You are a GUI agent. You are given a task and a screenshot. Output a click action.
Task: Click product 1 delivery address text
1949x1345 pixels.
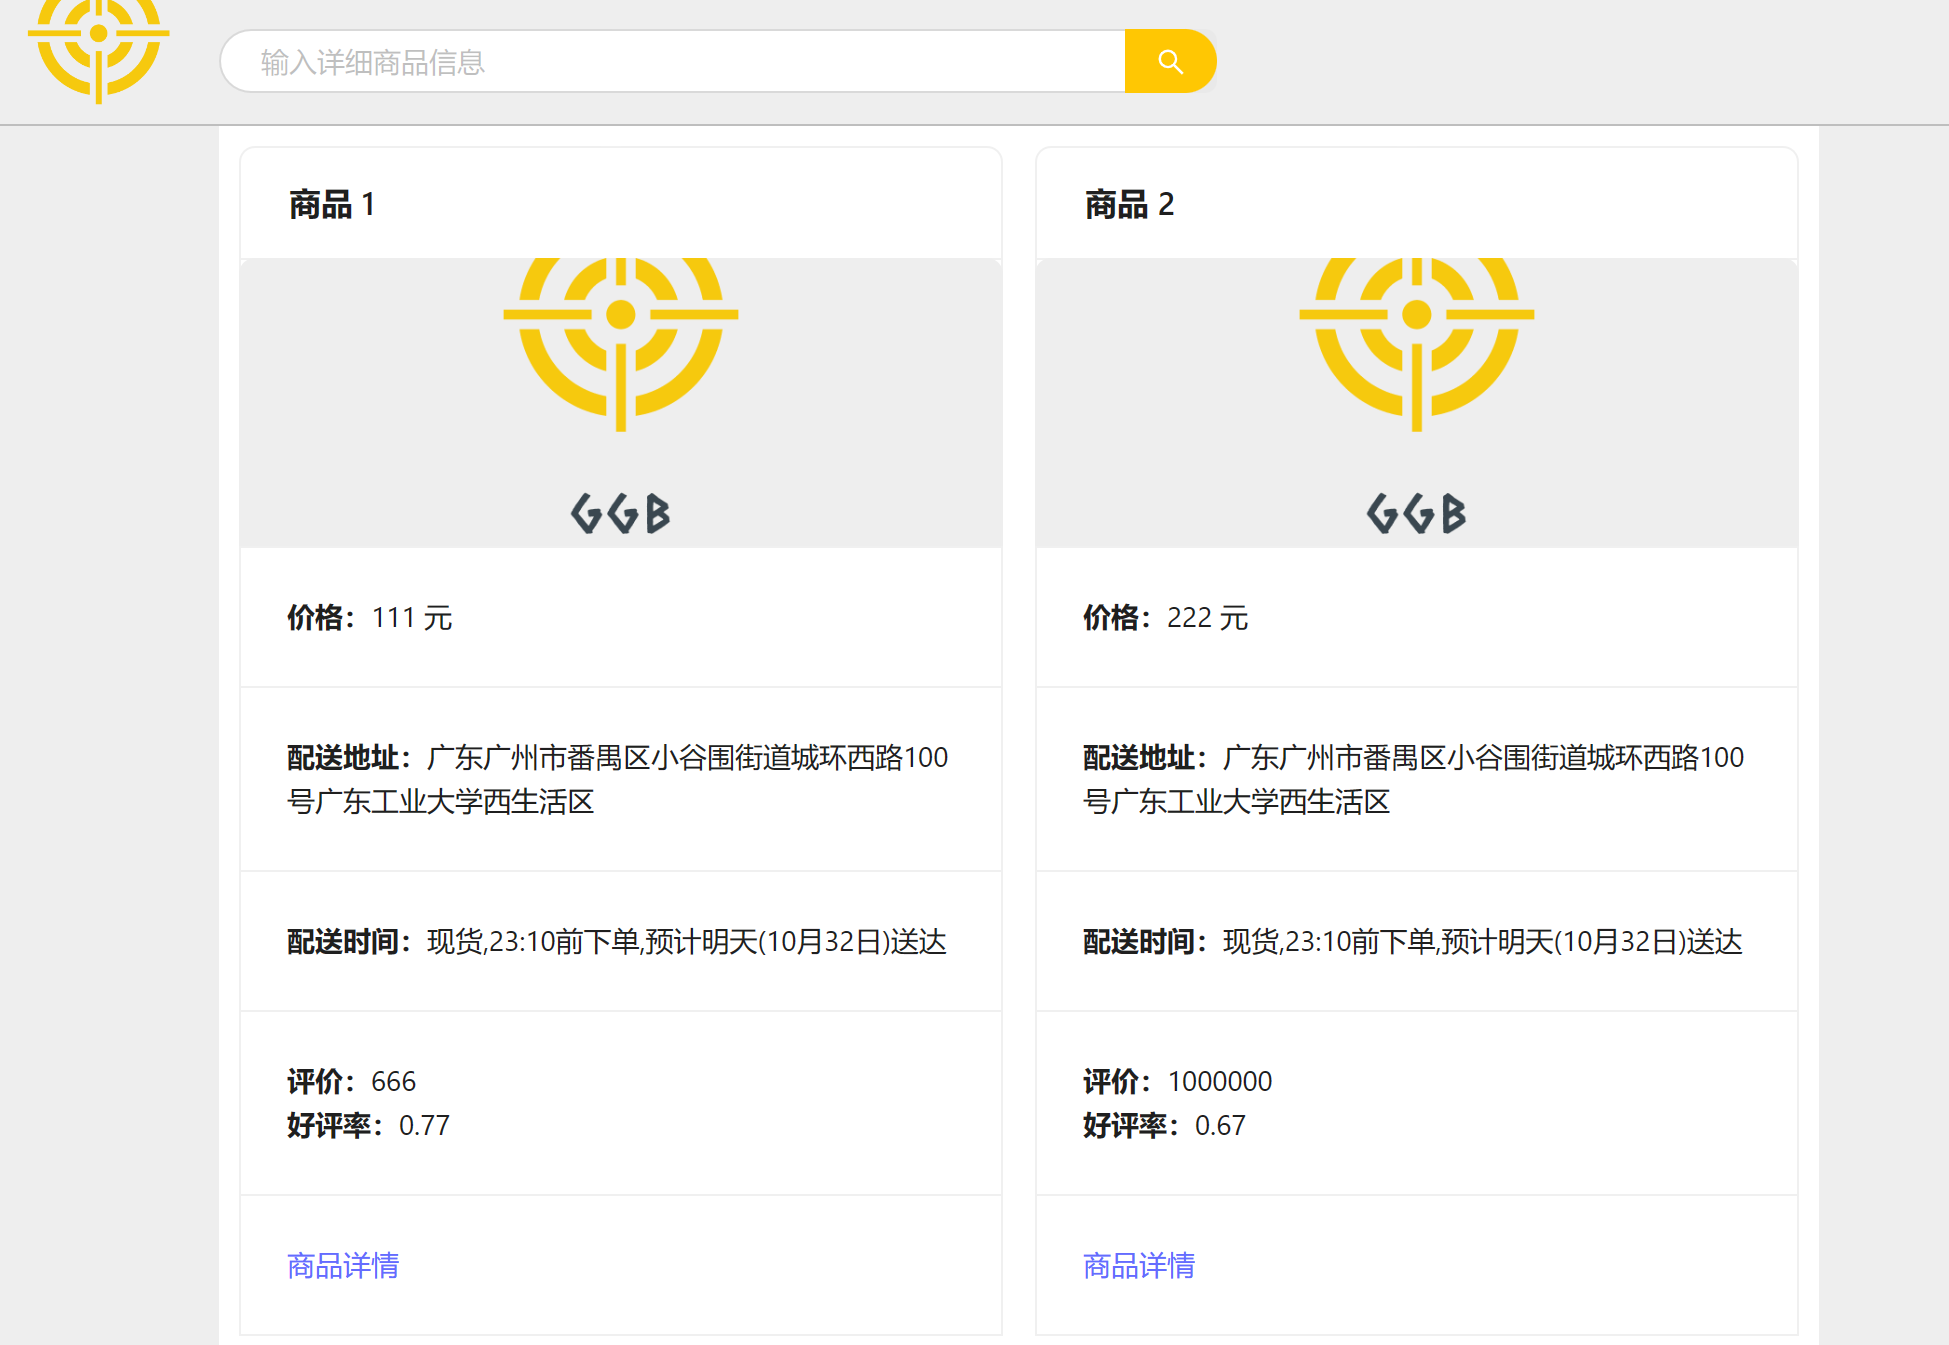coord(617,779)
